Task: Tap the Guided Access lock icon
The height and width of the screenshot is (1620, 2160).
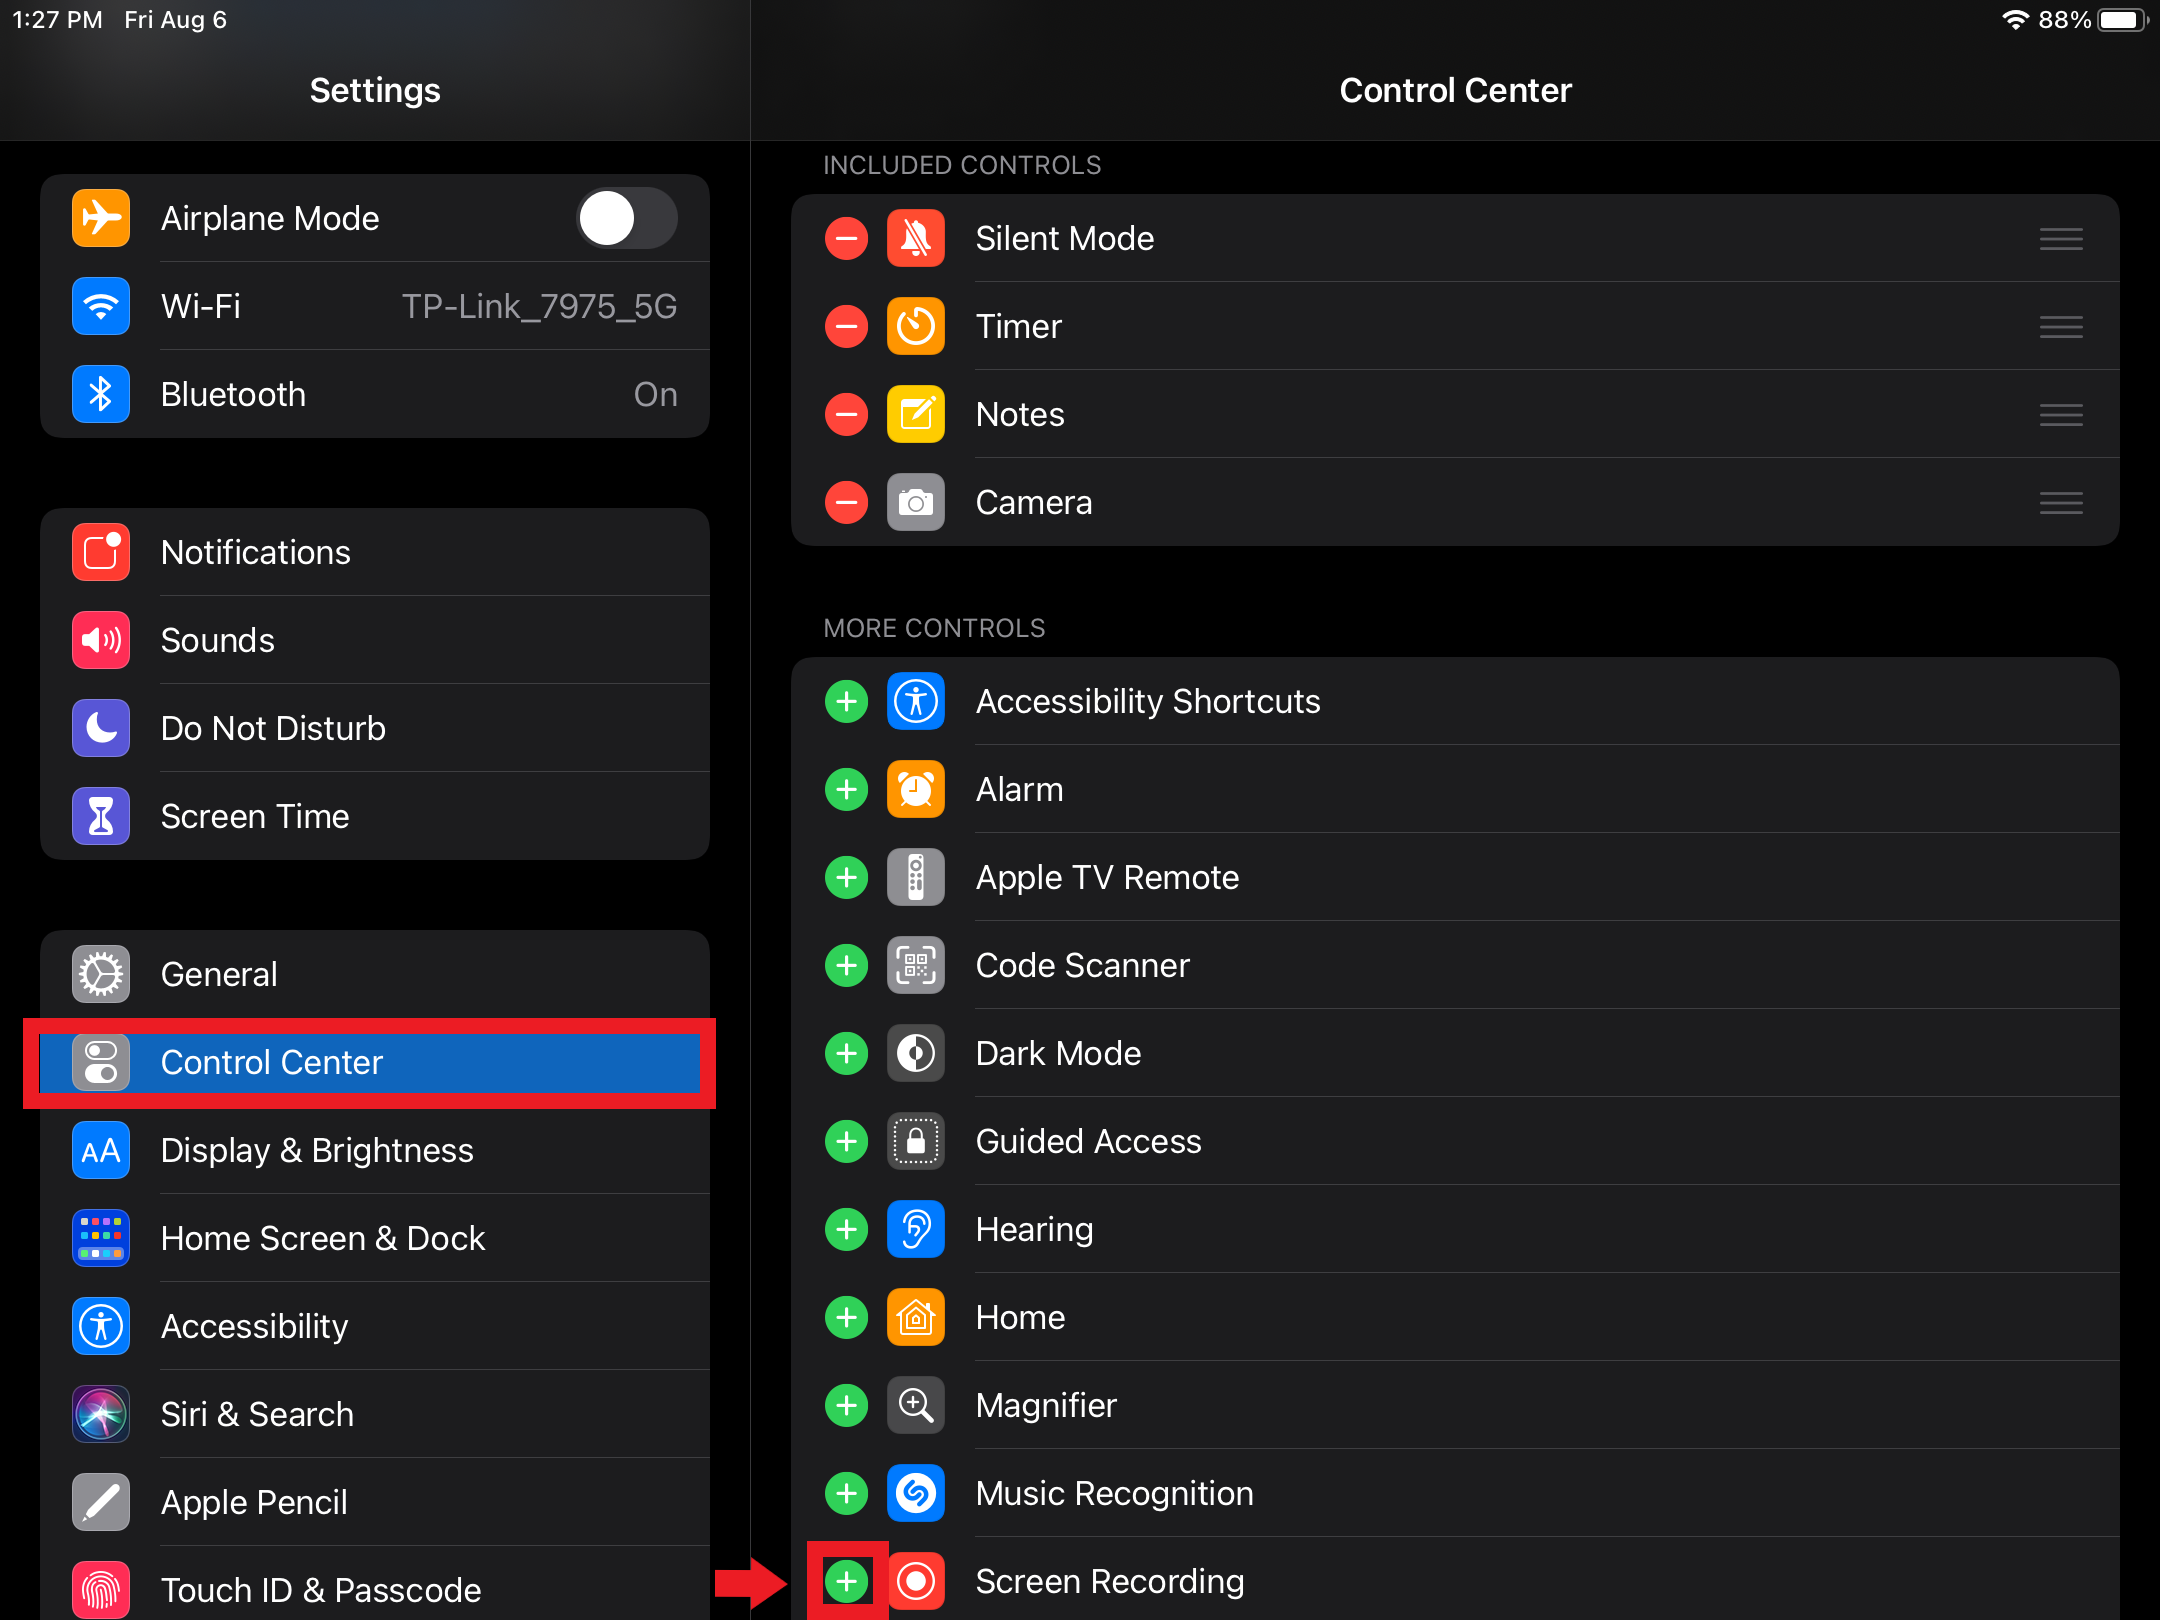Action: [915, 1141]
